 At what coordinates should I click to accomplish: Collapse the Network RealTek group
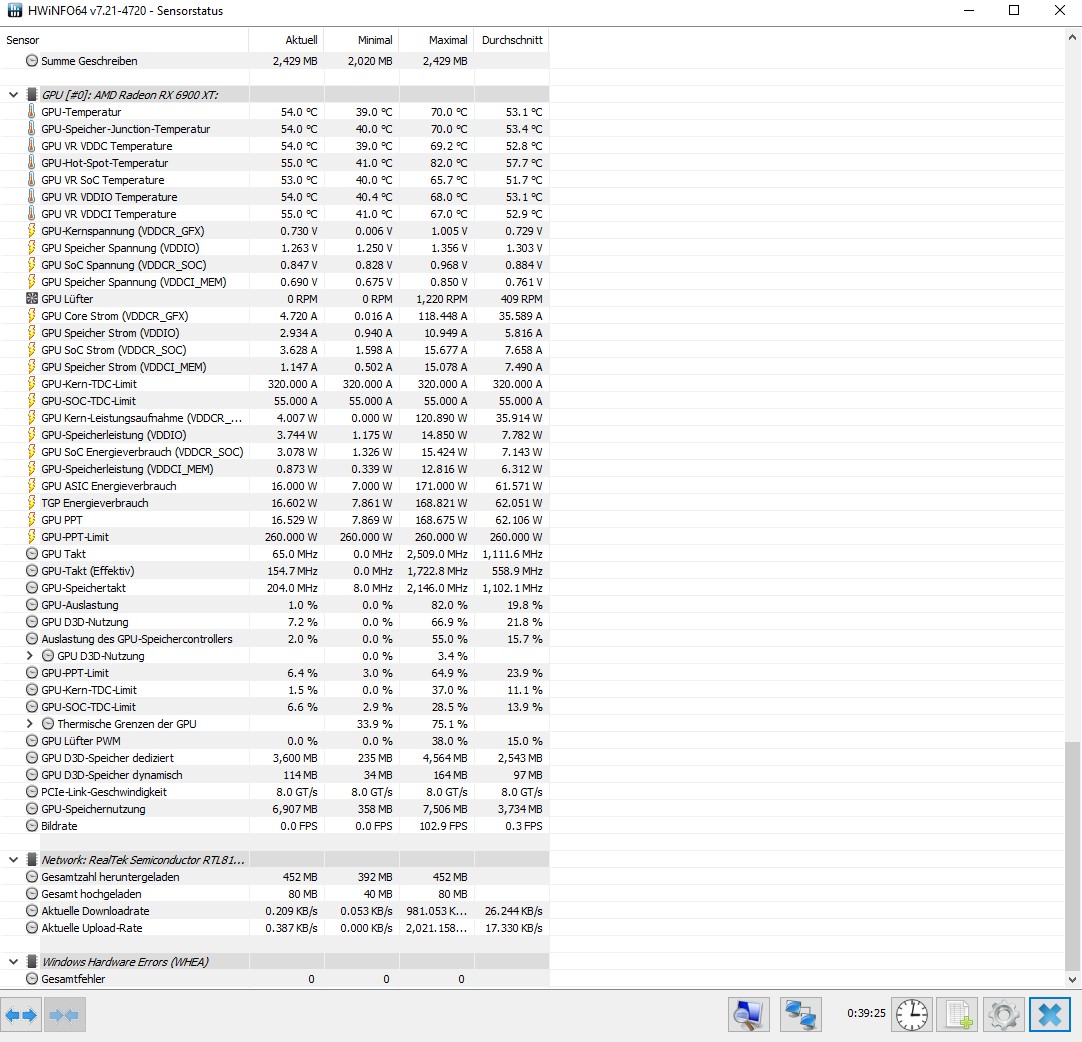[x=13, y=860]
